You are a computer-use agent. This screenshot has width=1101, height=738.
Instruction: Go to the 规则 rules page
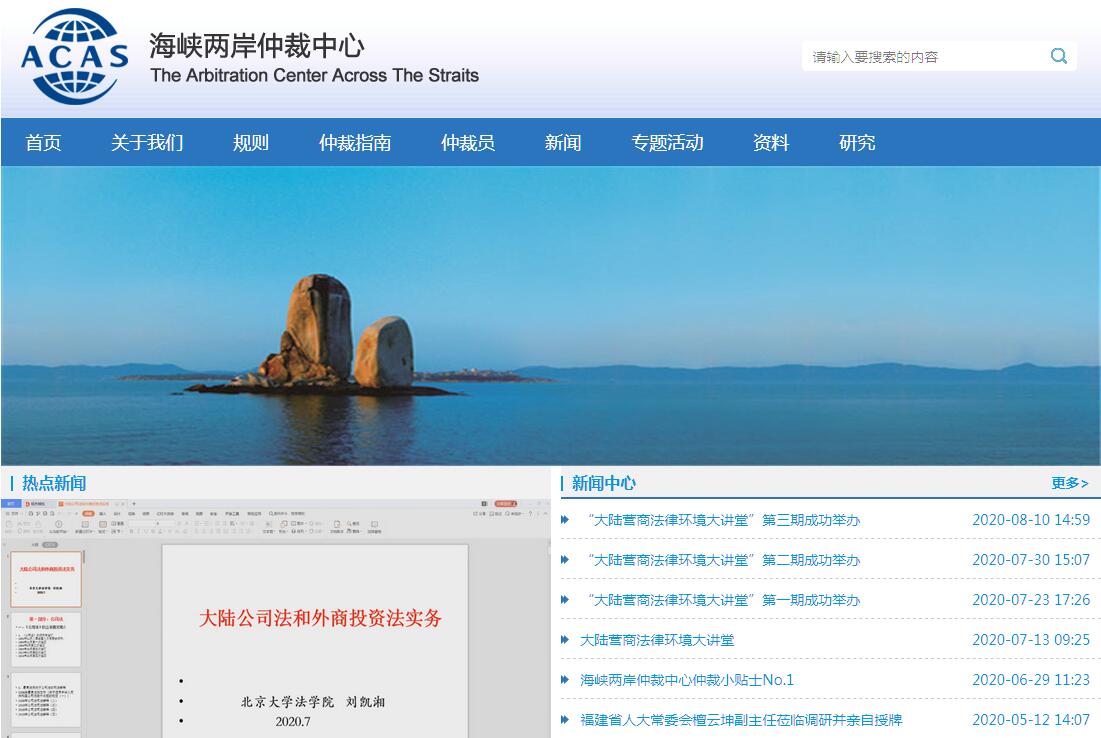[251, 143]
